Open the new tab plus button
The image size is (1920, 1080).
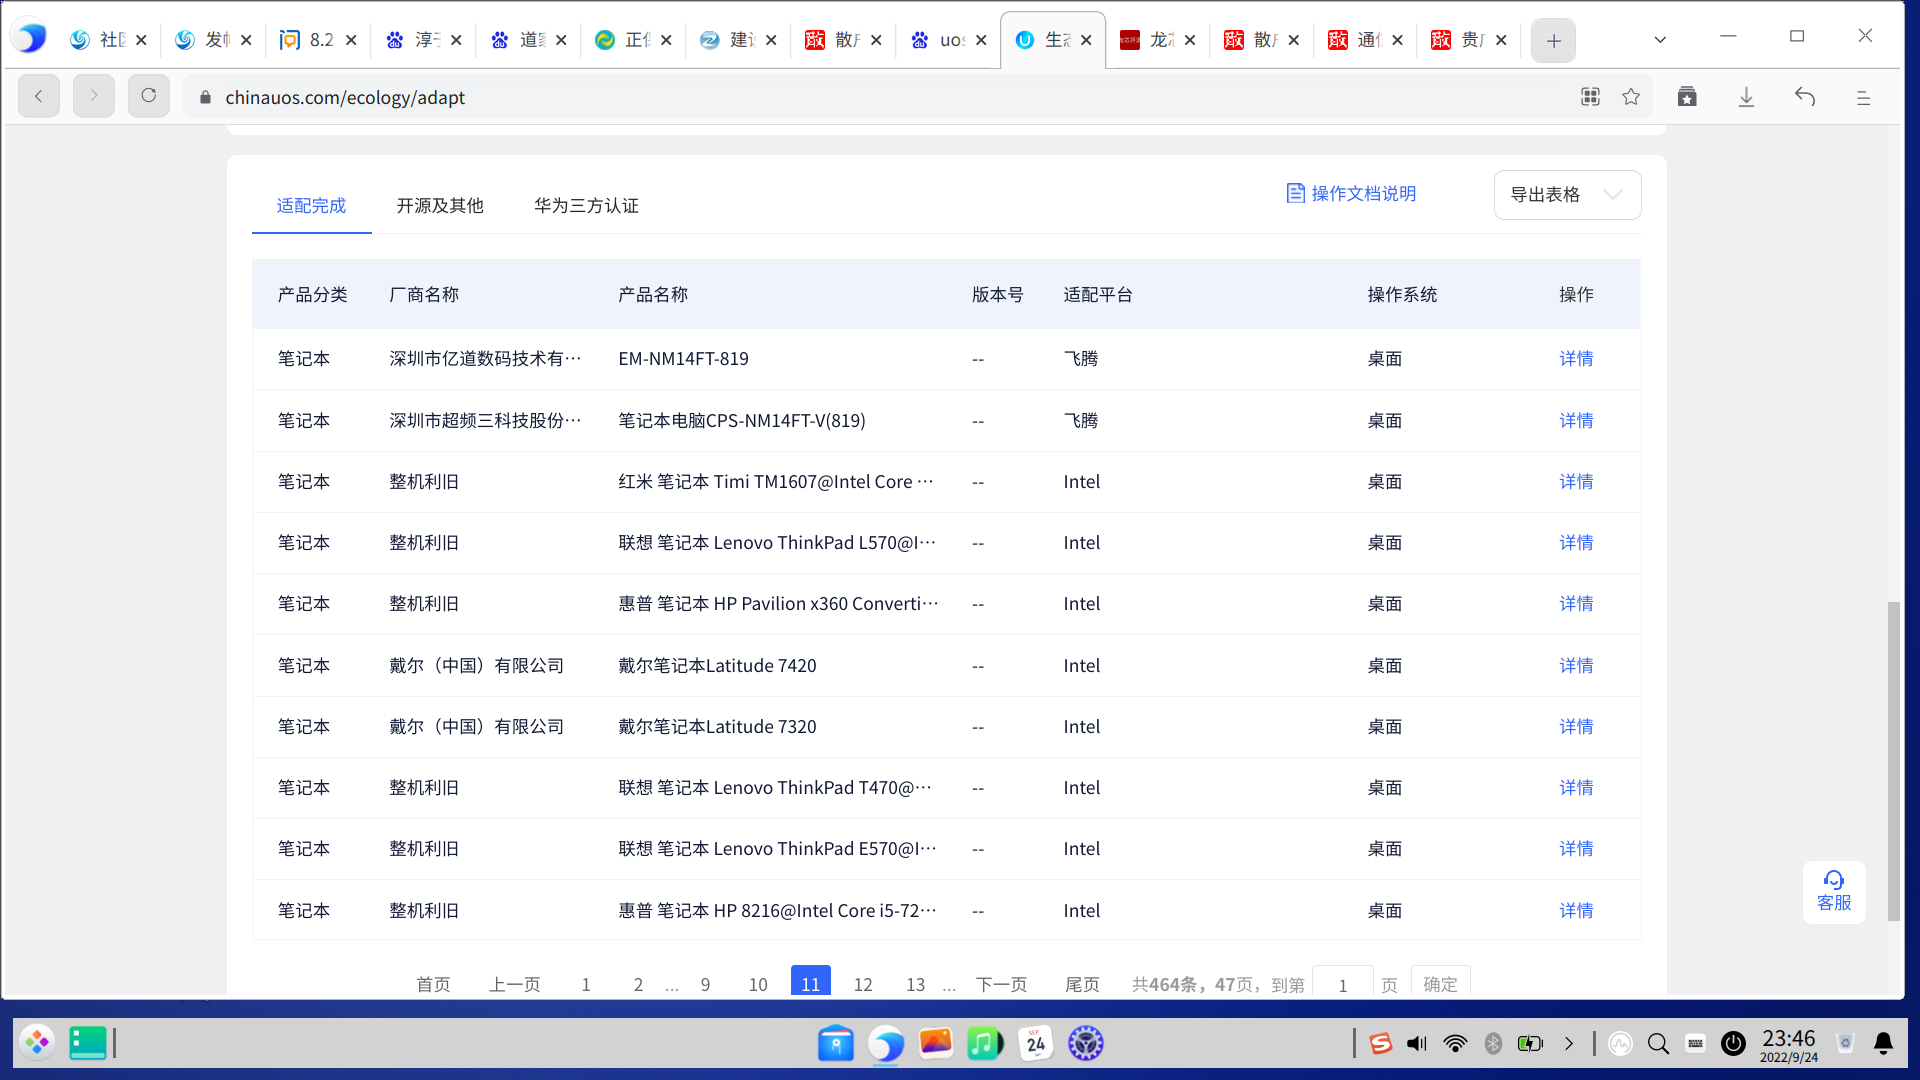coord(1553,40)
